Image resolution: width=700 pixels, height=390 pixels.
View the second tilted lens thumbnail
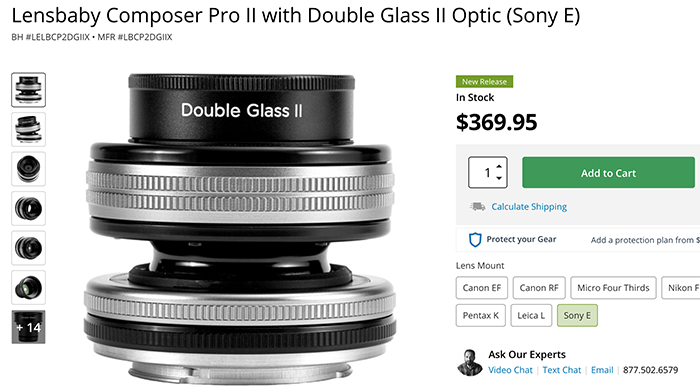(29, 129)
